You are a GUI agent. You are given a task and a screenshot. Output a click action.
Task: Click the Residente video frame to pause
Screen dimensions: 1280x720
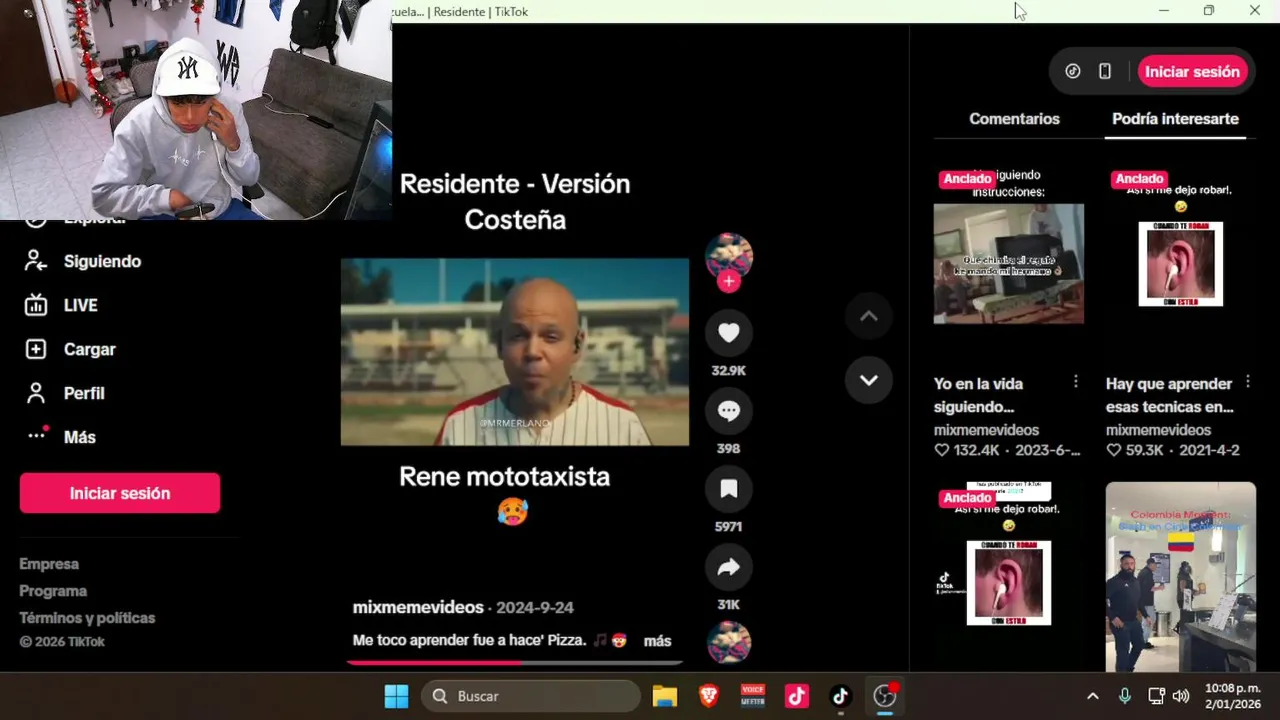(x=514, y=352)
